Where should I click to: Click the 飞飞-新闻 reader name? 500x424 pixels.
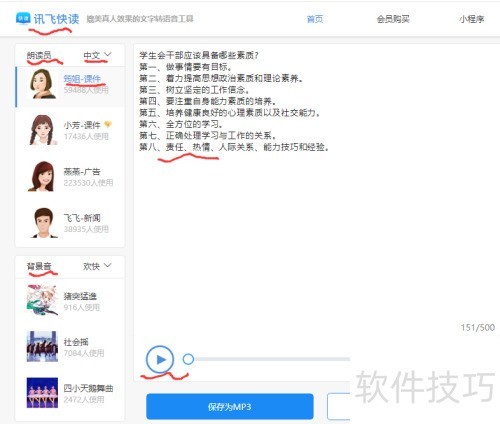click(x=82, y=218)
